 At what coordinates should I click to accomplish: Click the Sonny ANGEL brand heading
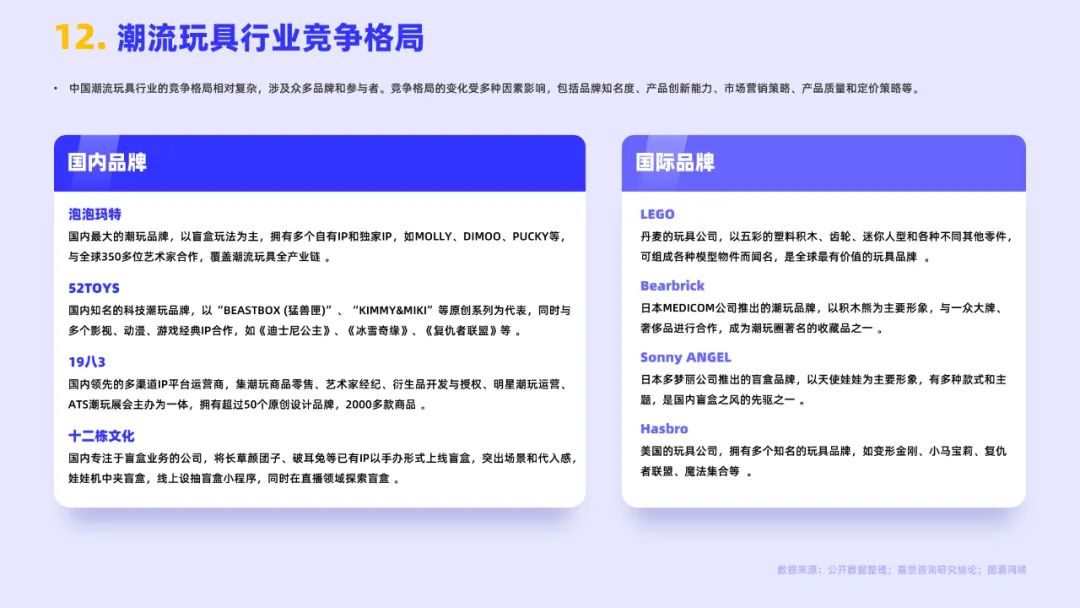tap(685, 357)
